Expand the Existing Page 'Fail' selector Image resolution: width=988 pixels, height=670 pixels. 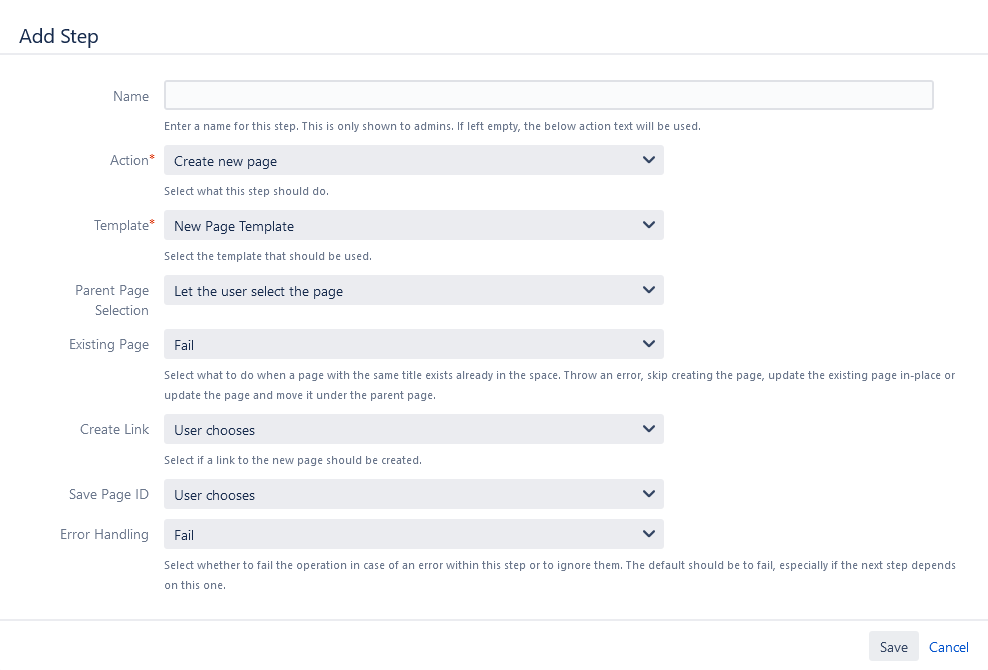(400, 345)
